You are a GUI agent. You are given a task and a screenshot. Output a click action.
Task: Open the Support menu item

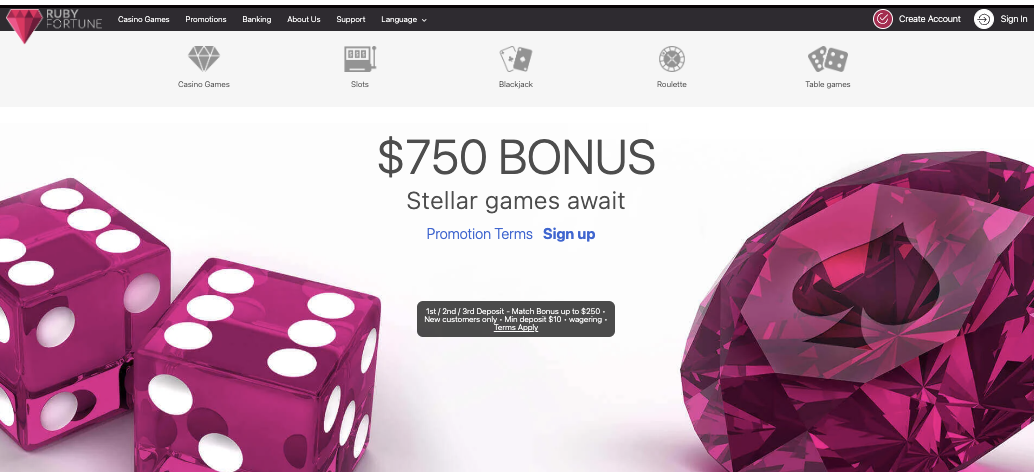[x=351, y=19]
